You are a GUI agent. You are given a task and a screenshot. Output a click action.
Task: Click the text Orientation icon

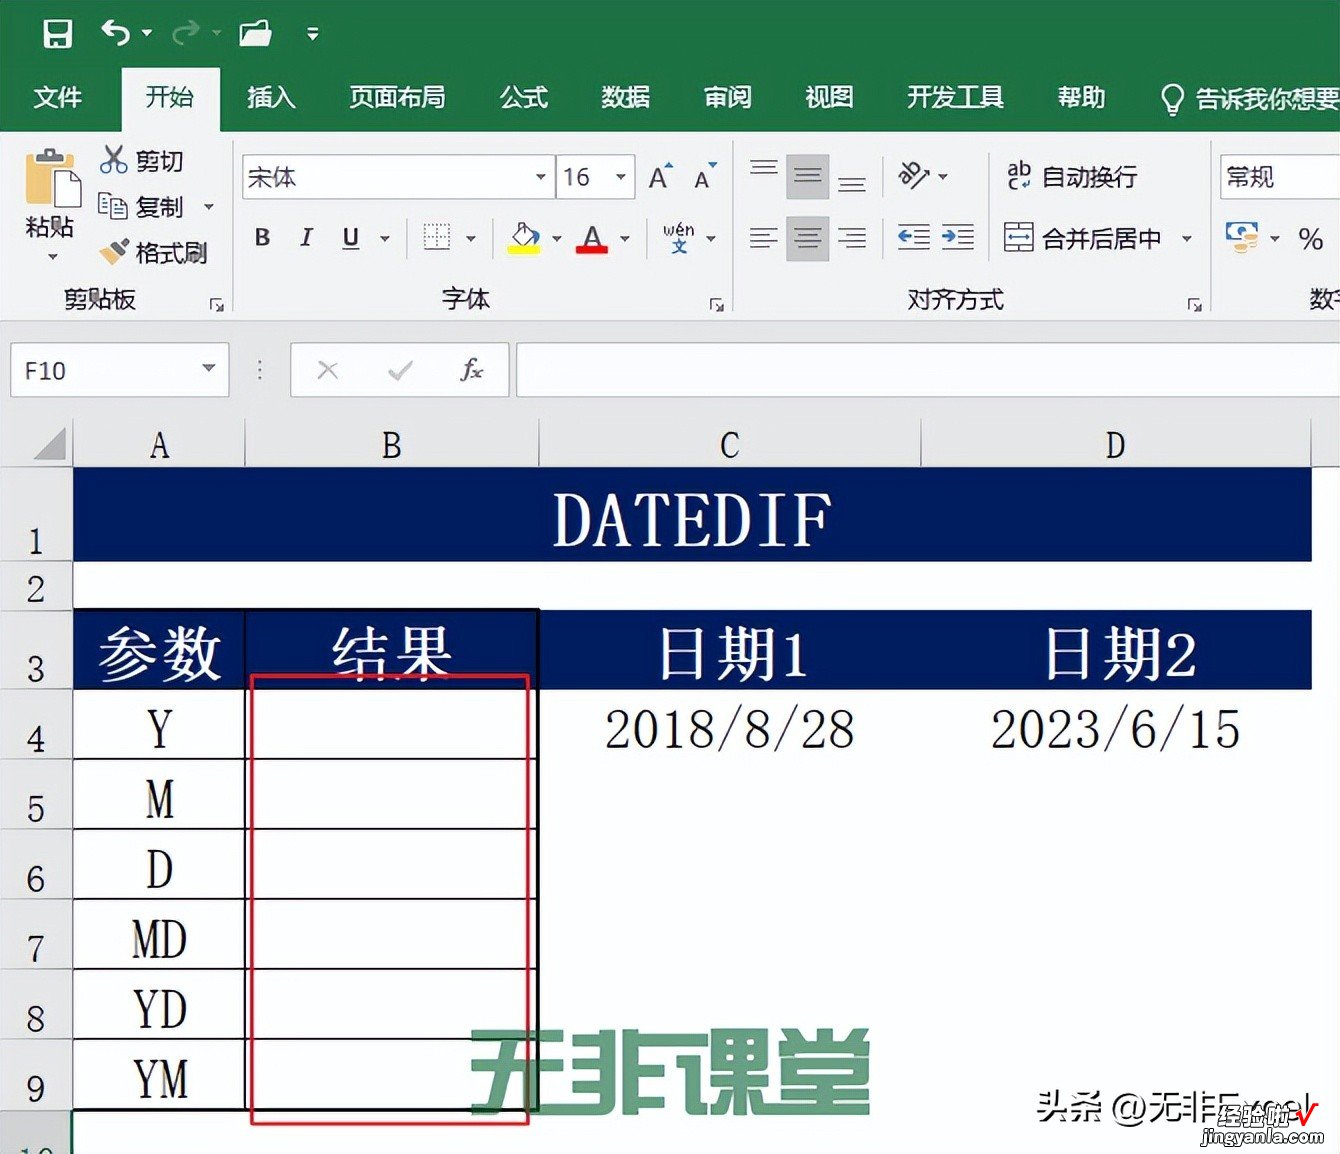pos(914,176)
